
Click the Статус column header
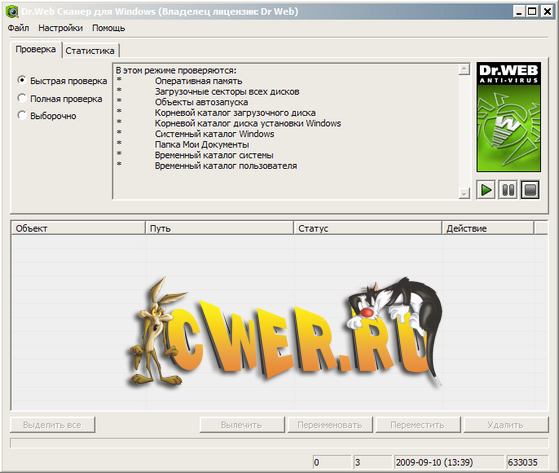pyautogui.click(x=368, y=228)
